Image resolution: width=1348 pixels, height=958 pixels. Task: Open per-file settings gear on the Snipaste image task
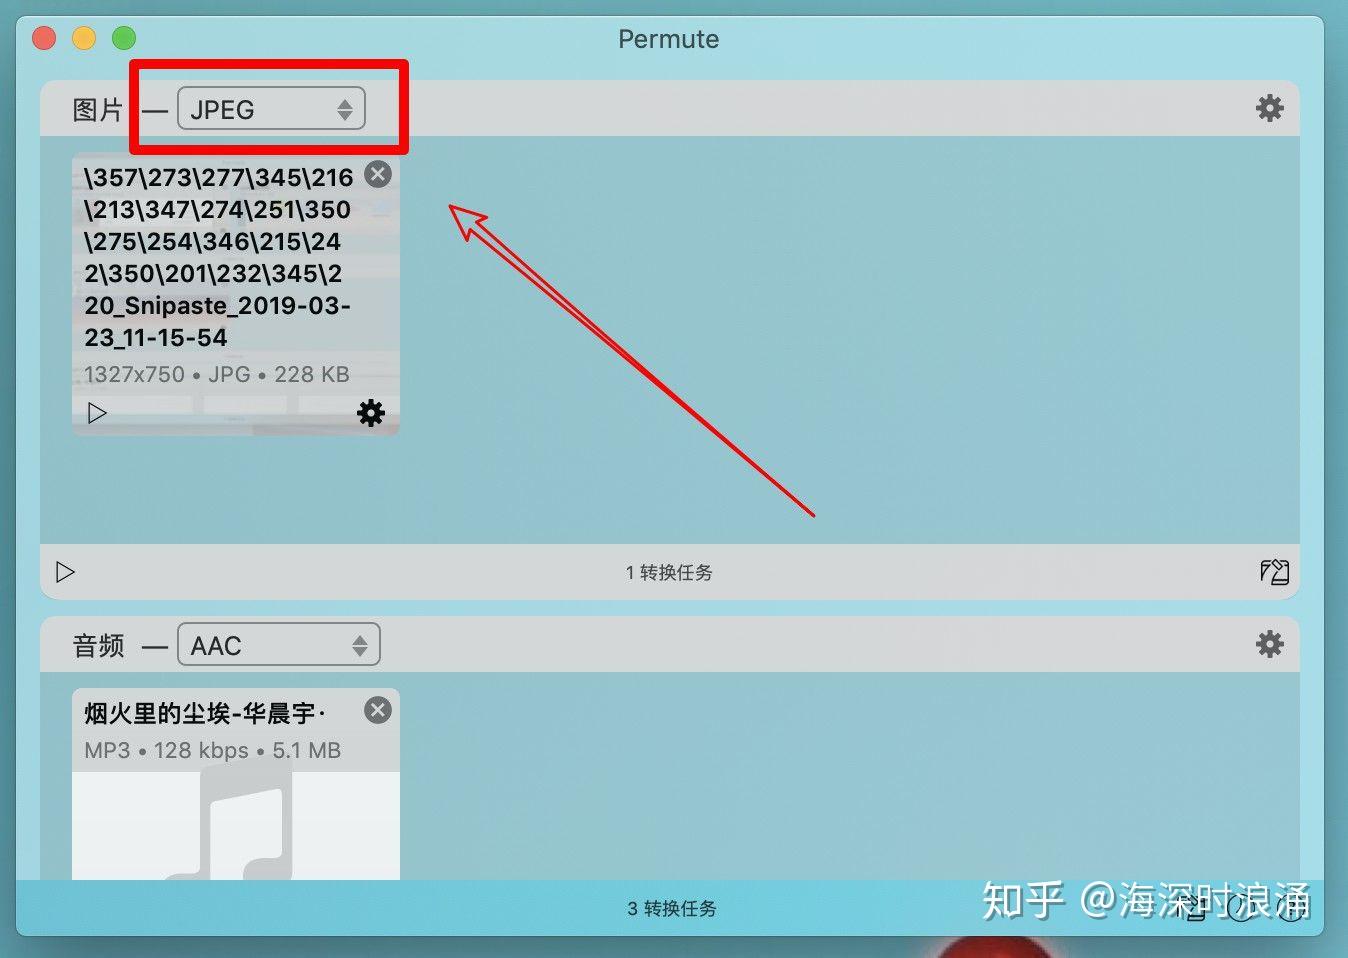tap(370, 412)
